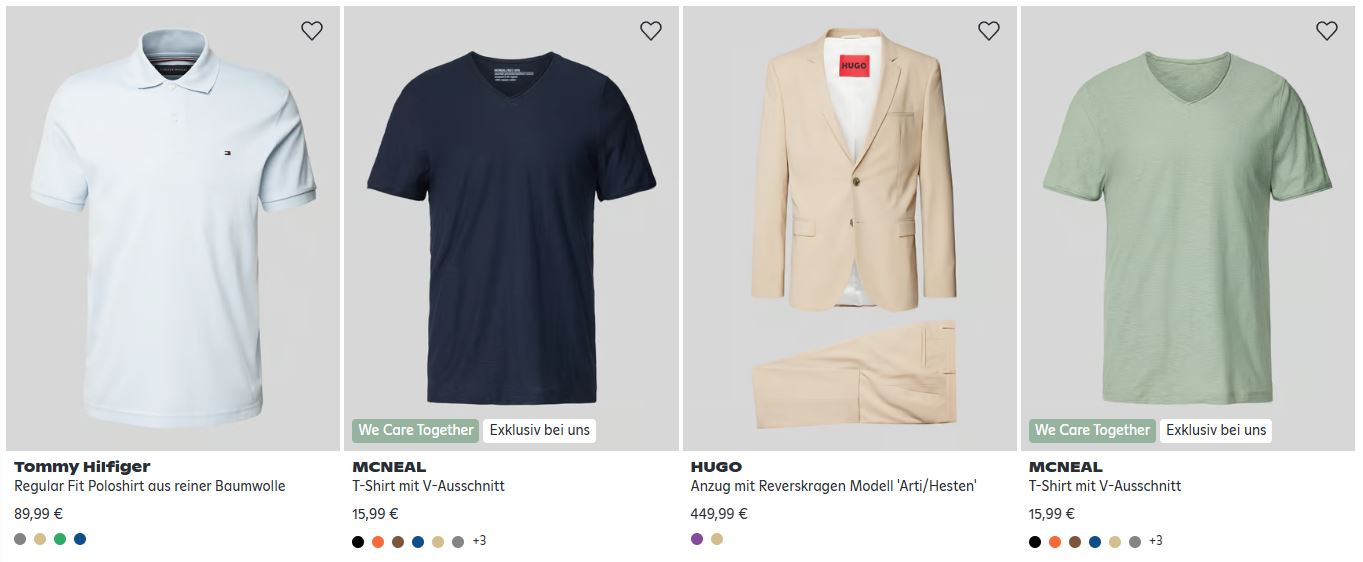Select black swatch under green McNeal T-shirt
The image size is (1363, 562).
click(1035, 542)
